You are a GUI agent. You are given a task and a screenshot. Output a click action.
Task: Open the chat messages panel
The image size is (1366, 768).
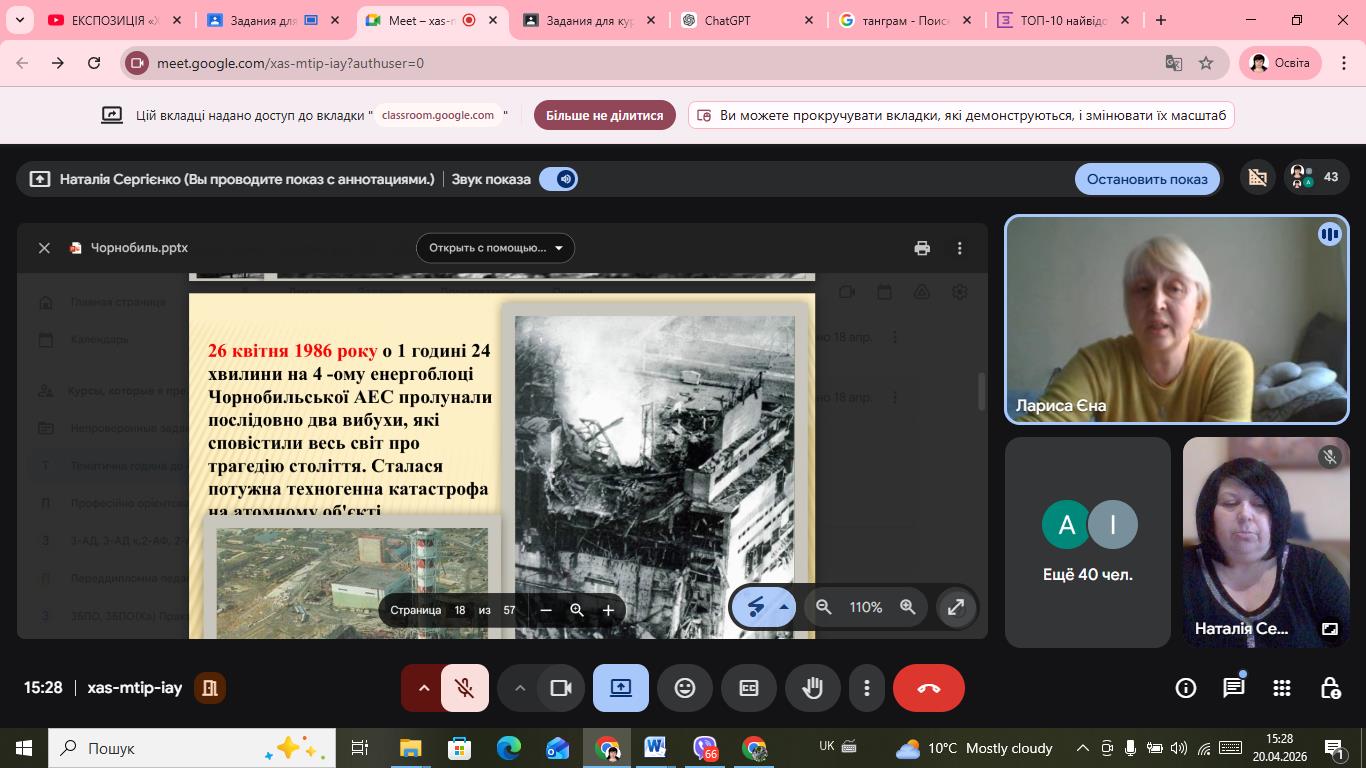(1234, 688)
